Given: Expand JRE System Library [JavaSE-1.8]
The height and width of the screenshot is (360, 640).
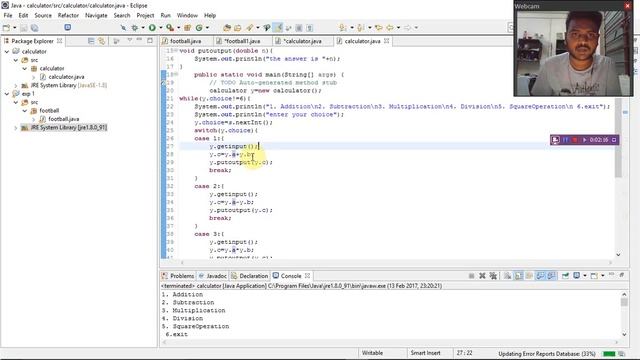Looking at the screenshot, I should 16,85.
